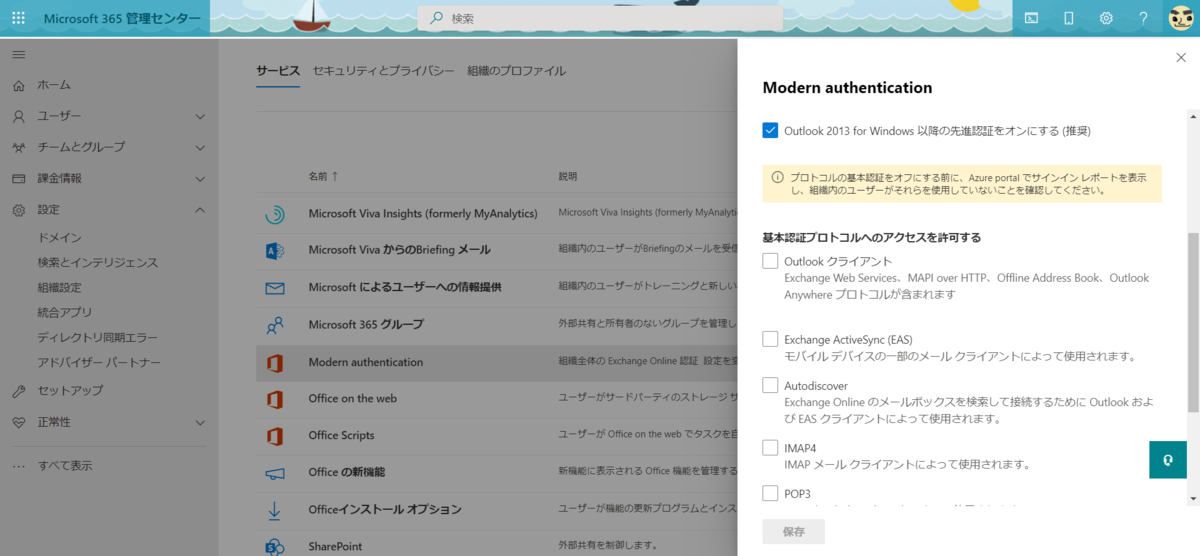Viewport: 1200px width, 556px height.
Task: Collapse navigation with hamburger icon
Action: 19,54
